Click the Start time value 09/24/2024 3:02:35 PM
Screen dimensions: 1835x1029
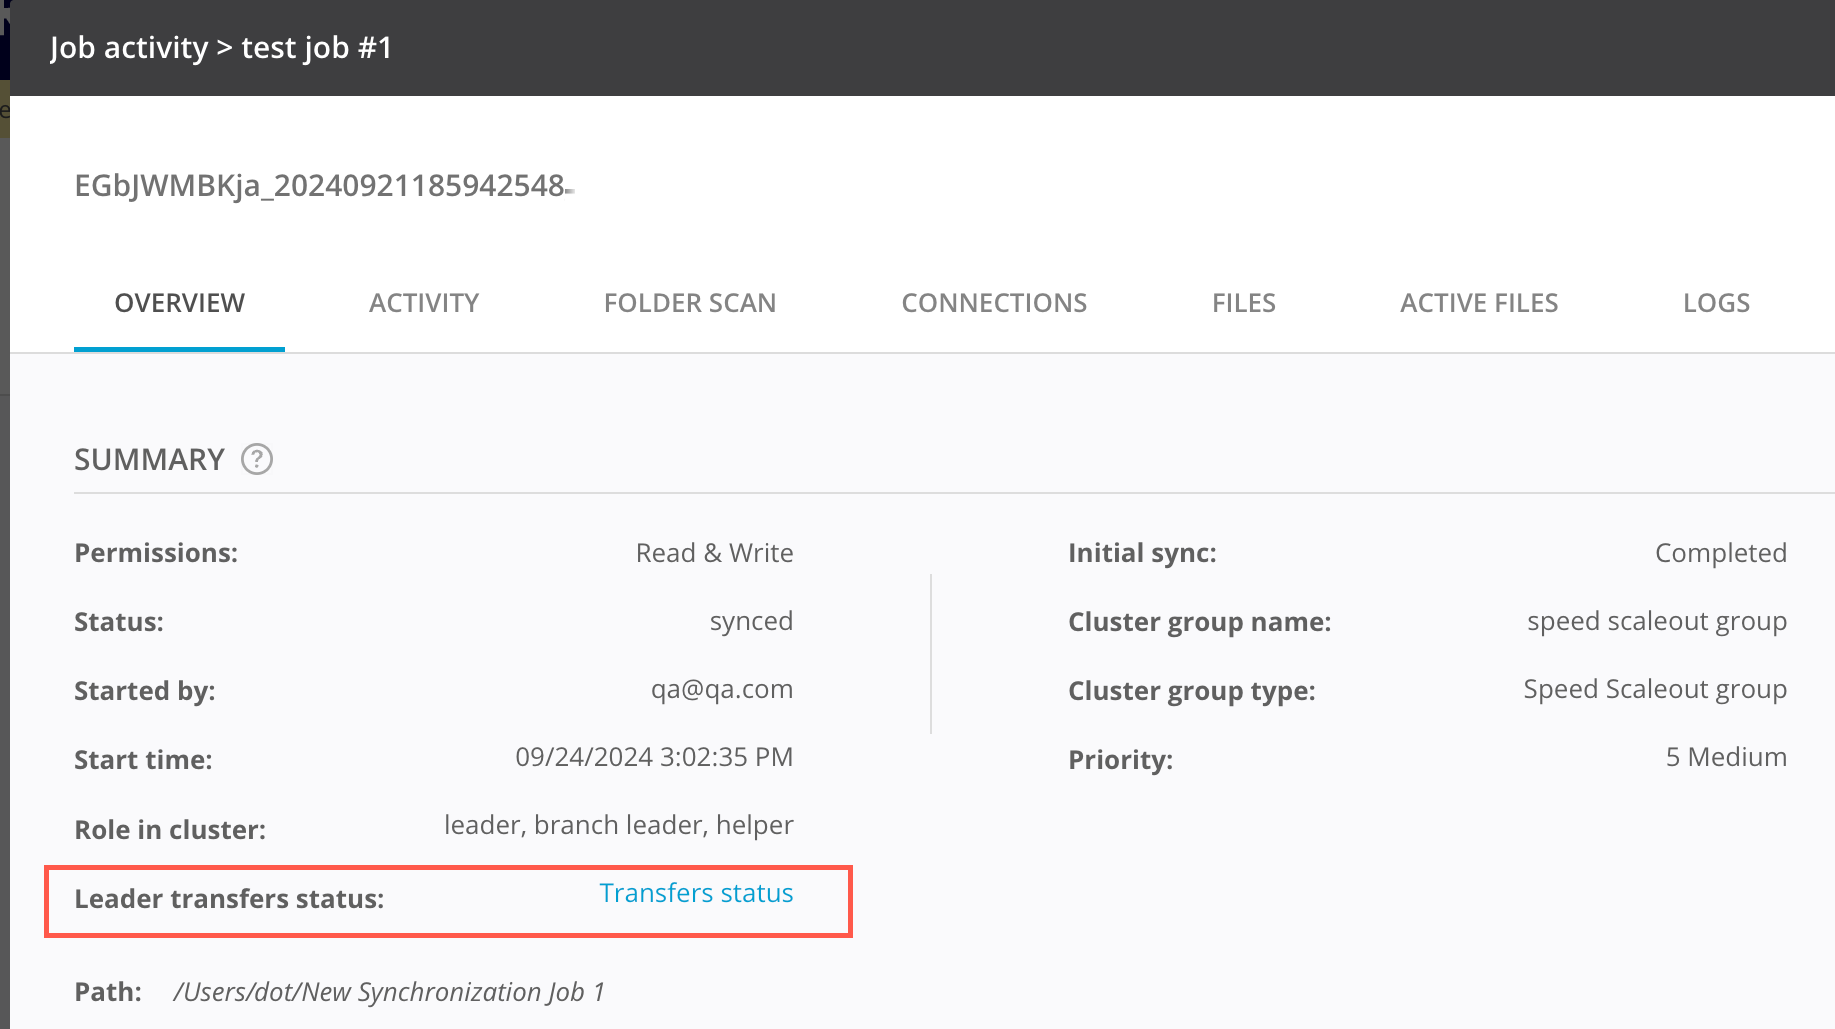[x=654, y=757]
